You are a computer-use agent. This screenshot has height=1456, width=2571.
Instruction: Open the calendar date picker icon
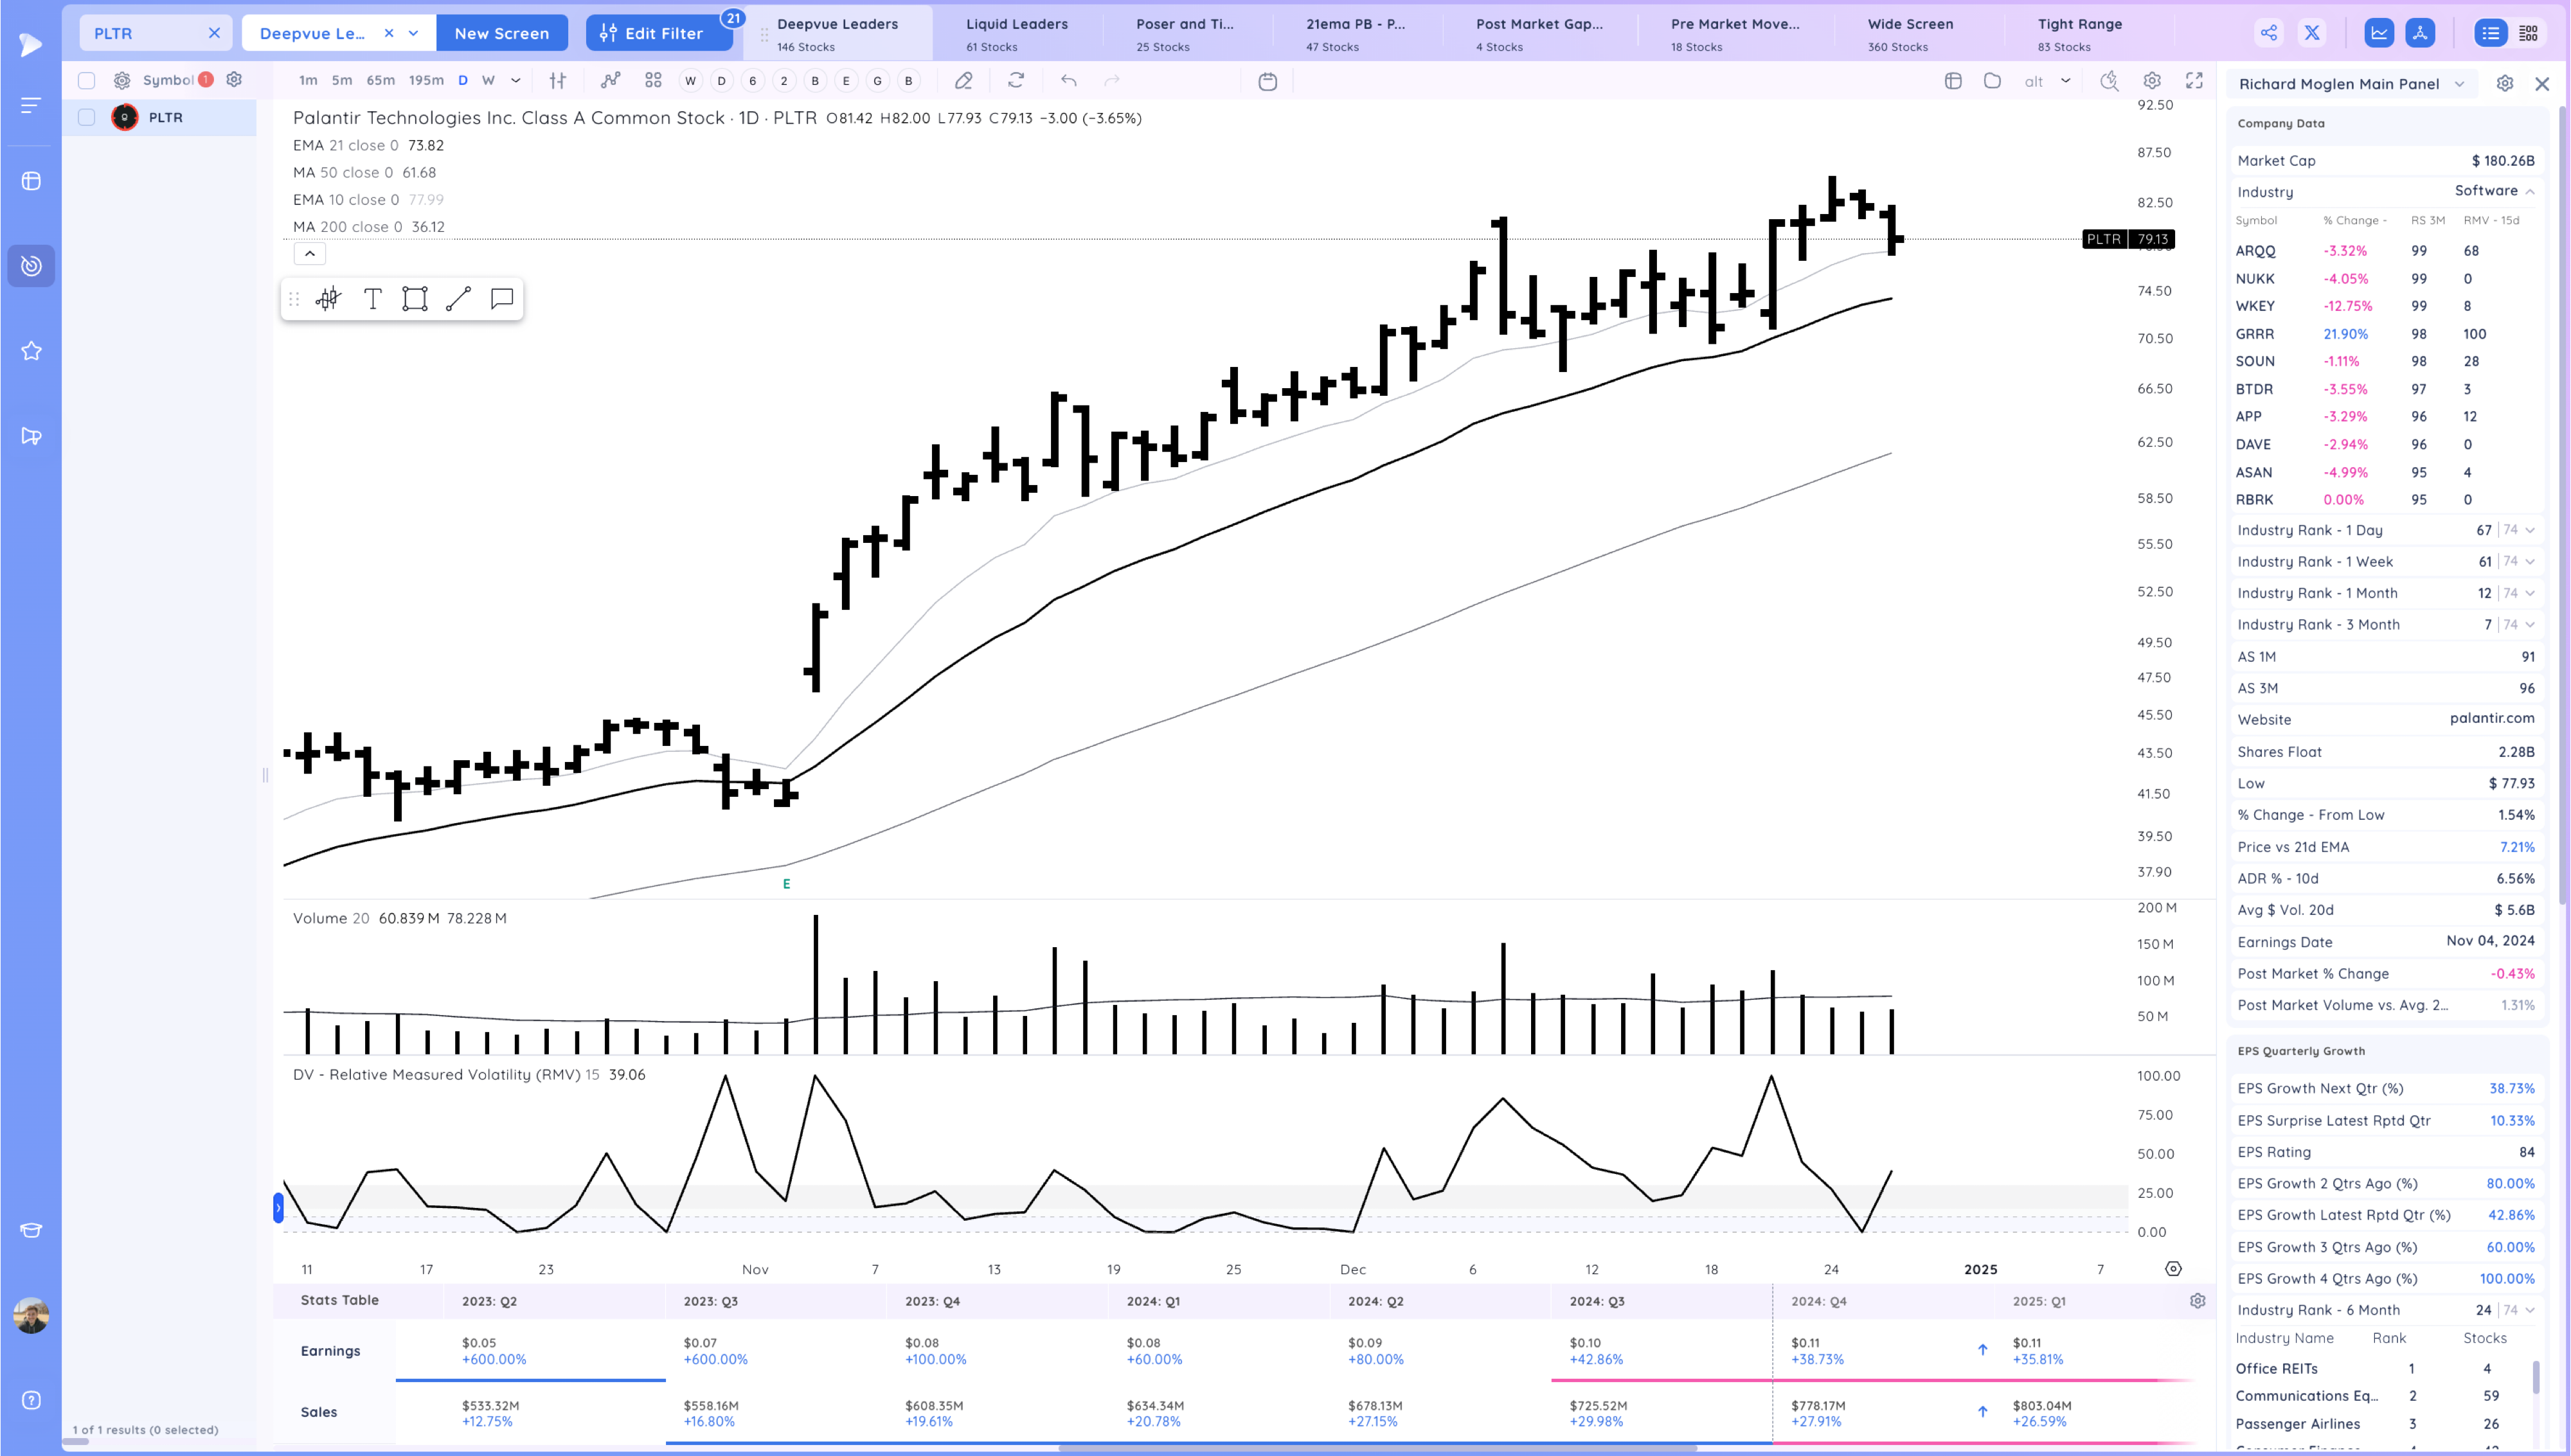pos(1267,81)
